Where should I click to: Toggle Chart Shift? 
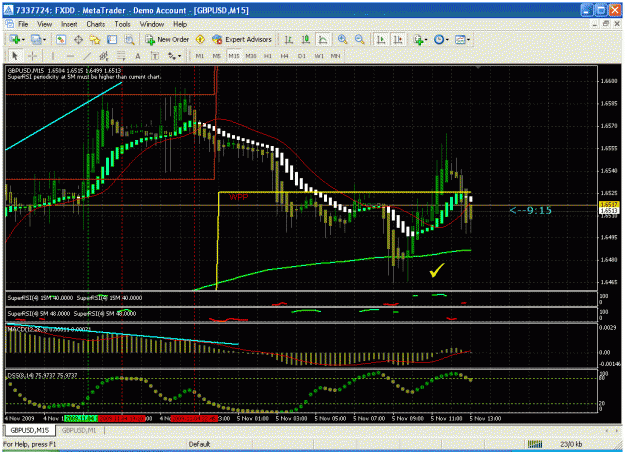click(x=398, y=39)
